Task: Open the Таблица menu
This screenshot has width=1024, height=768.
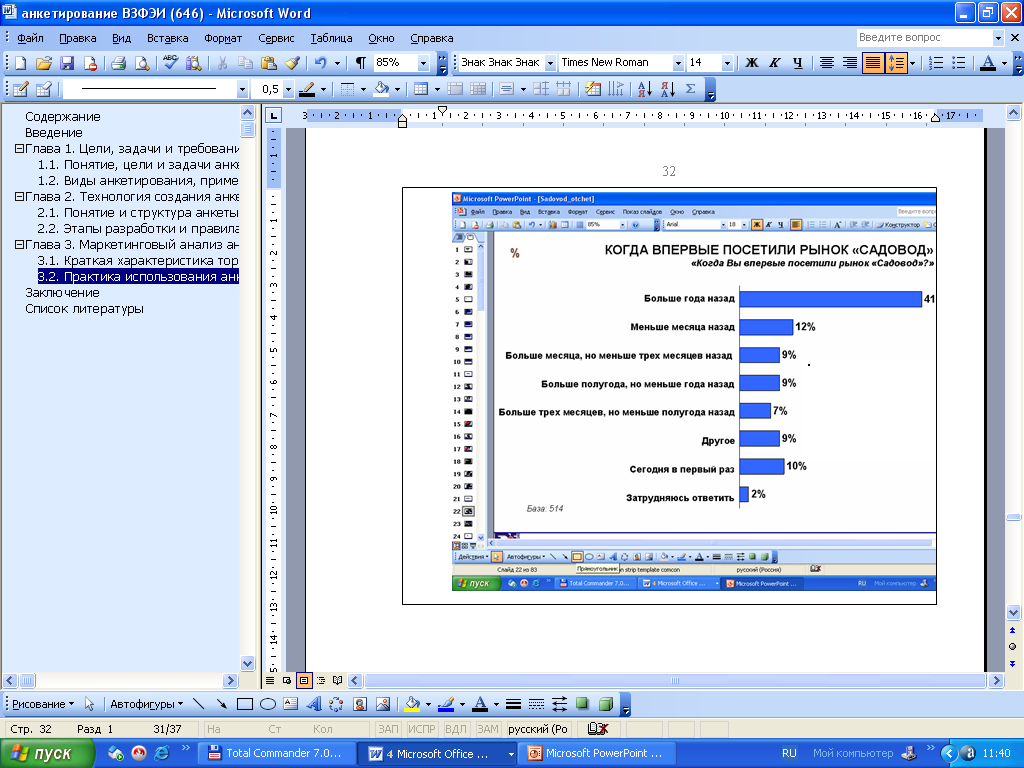Action: (x=331, y=38)
